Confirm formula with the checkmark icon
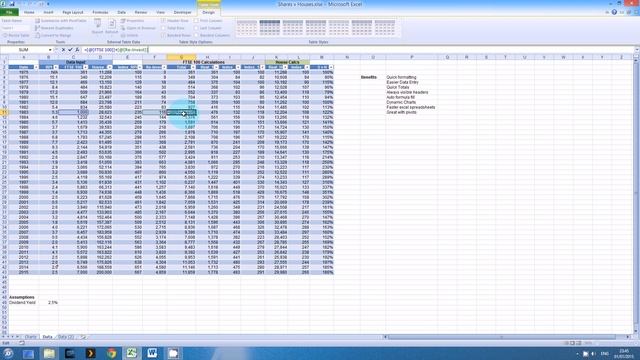 coord(70,50)
